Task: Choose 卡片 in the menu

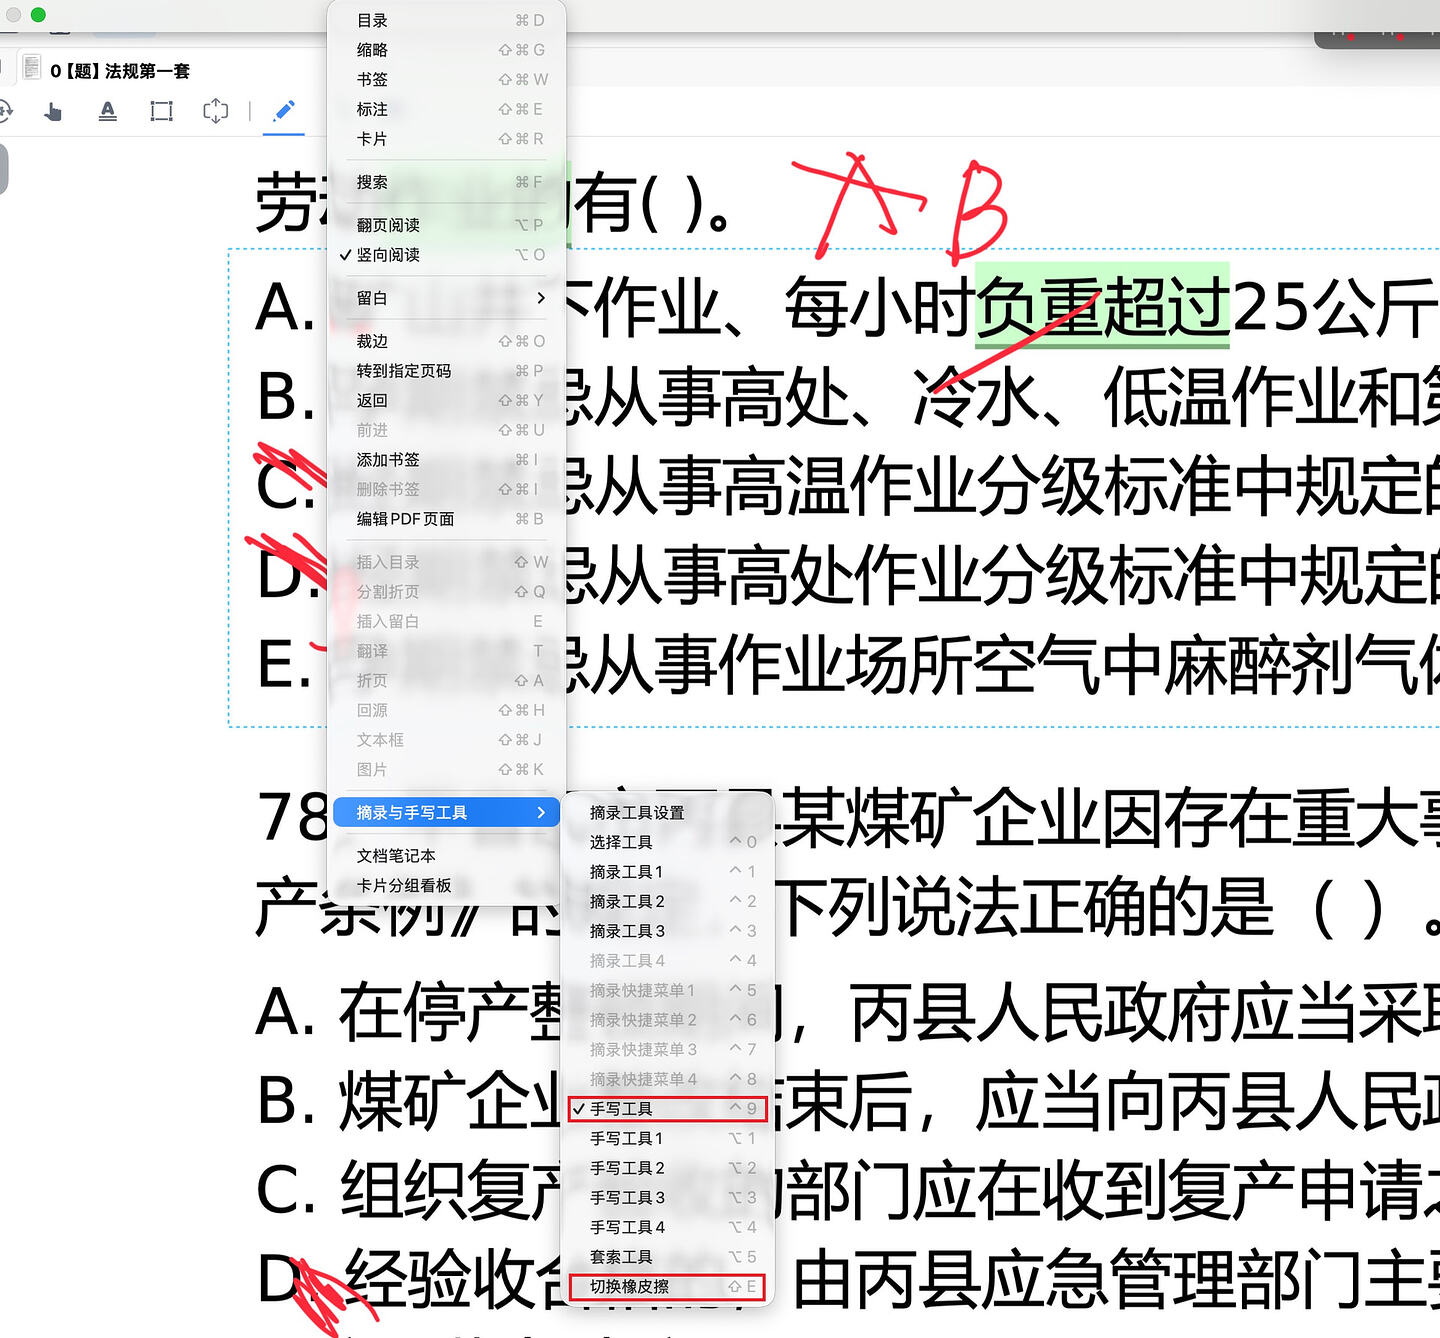Action: 446,139
